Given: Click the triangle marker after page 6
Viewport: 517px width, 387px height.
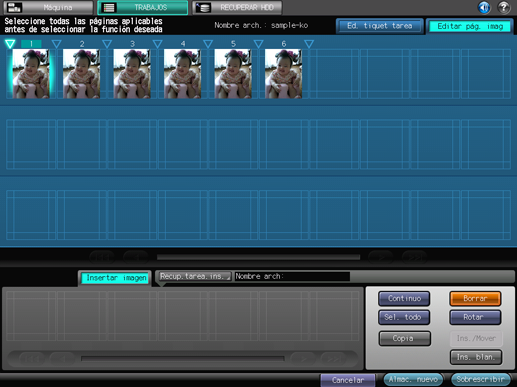Looking at the screenshot, I should tap(309, 44).
